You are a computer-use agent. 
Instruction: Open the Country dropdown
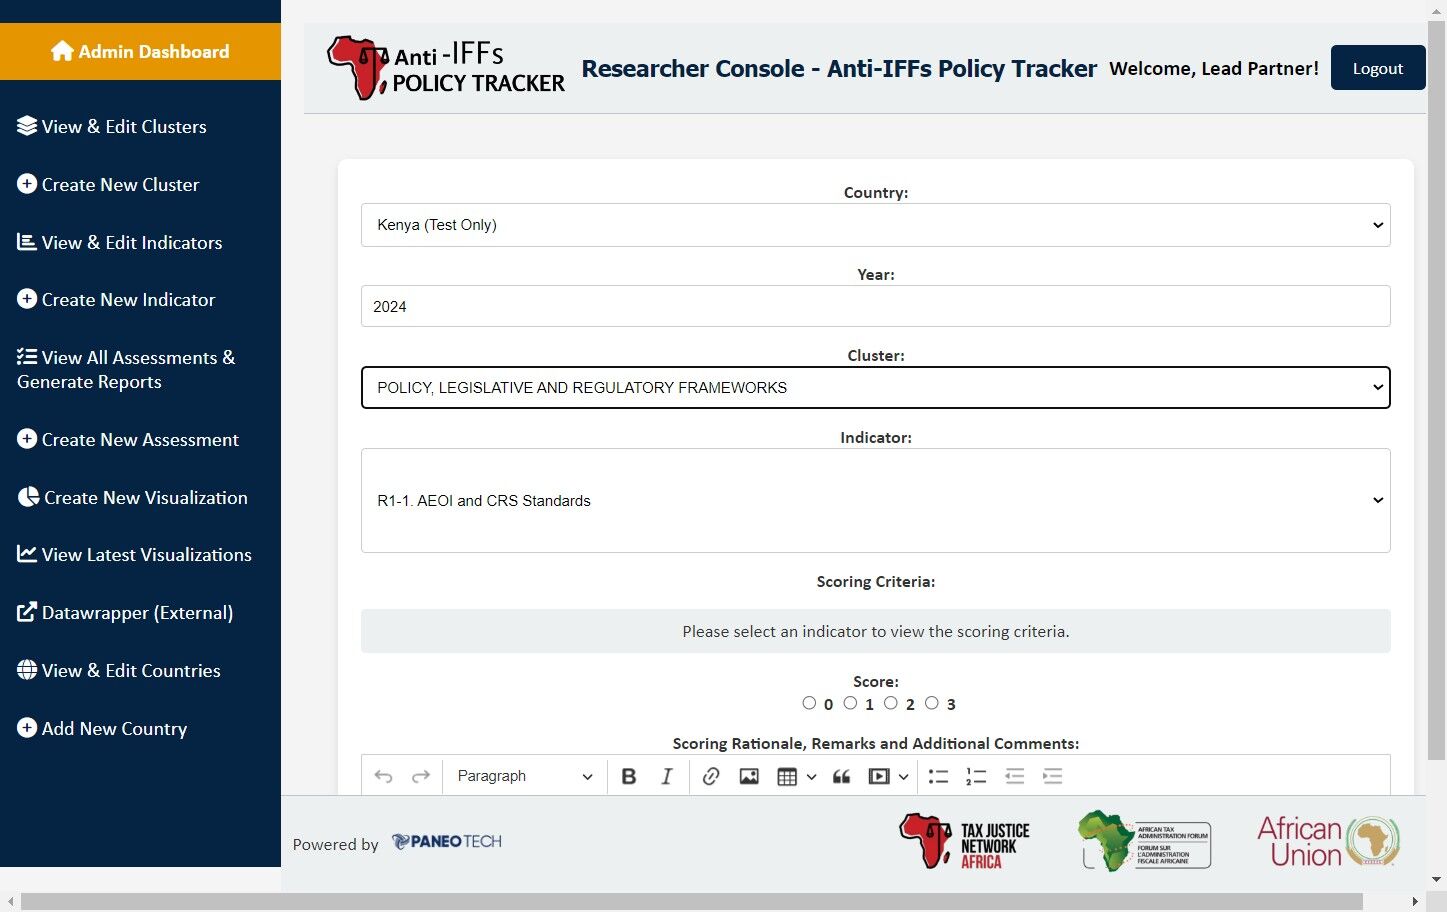(x=875, y=225)
